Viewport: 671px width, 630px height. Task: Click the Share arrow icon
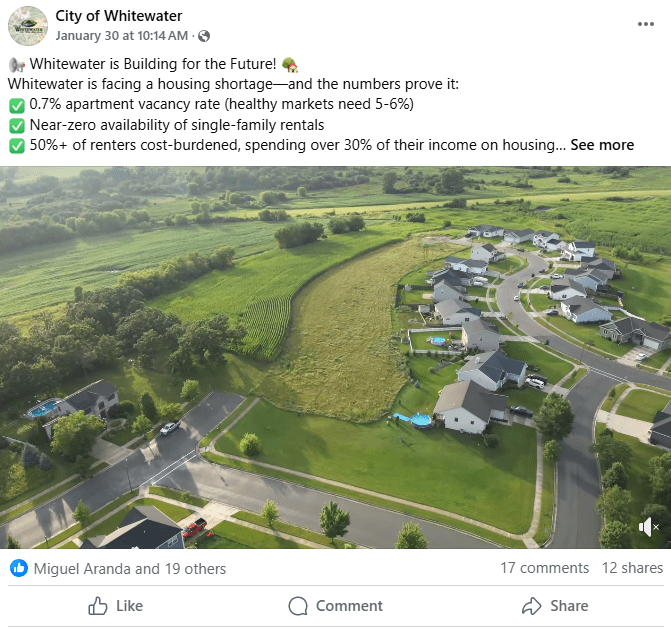point(532,606)
